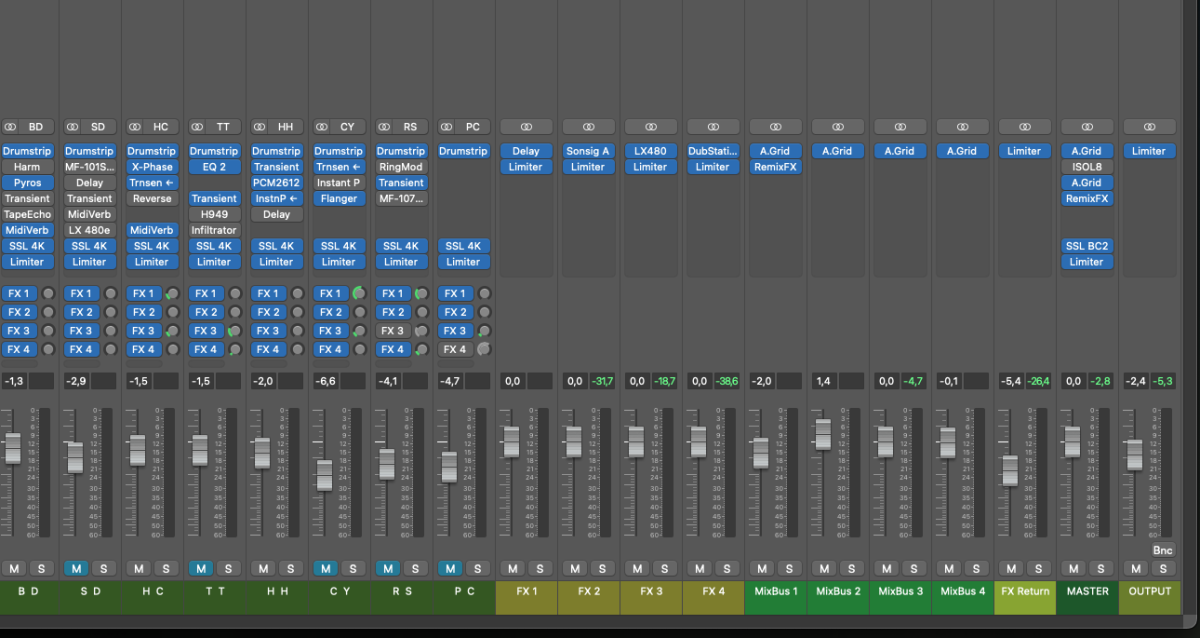Mute the FX 2 aux channel

pos(574,568)
